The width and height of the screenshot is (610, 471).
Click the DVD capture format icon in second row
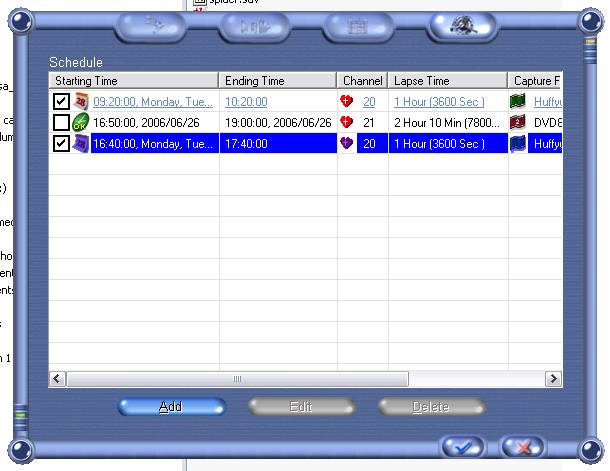click(x=518, y=122)
